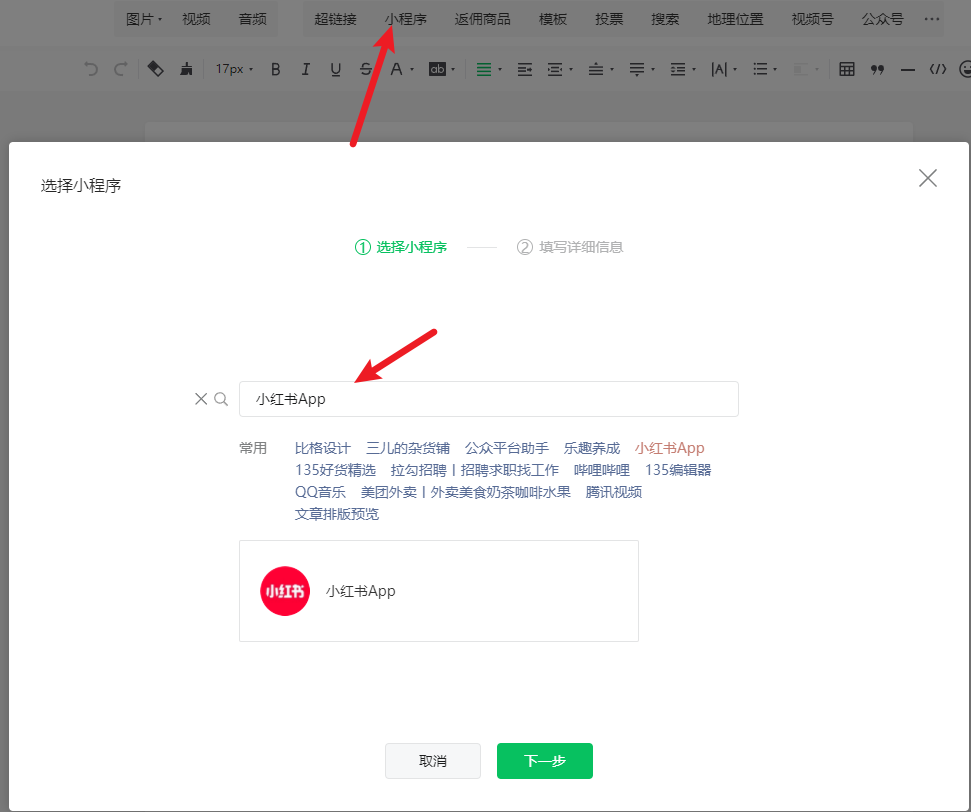The image size is (971, 812).
Task: Open the 图片 dropdown menu
Action: coord(144,19)
